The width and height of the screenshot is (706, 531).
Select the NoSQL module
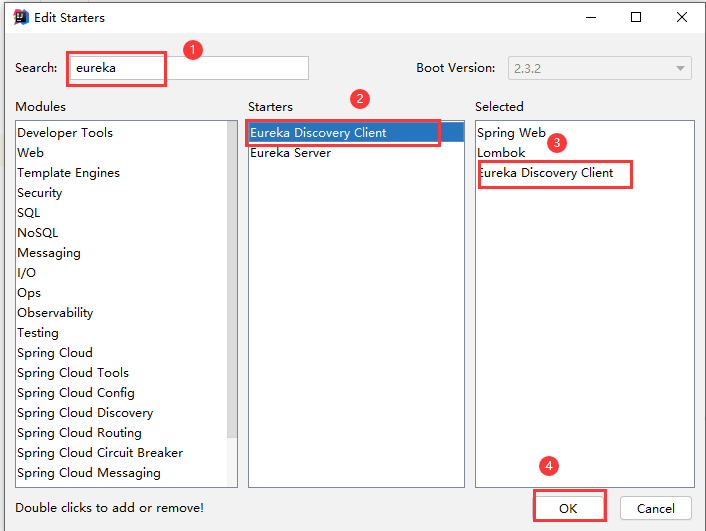tap(122, 233)
